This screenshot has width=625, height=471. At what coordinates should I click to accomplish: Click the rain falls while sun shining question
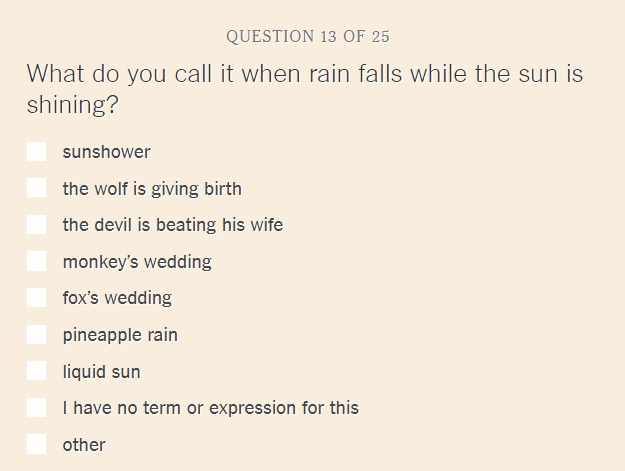305,89
